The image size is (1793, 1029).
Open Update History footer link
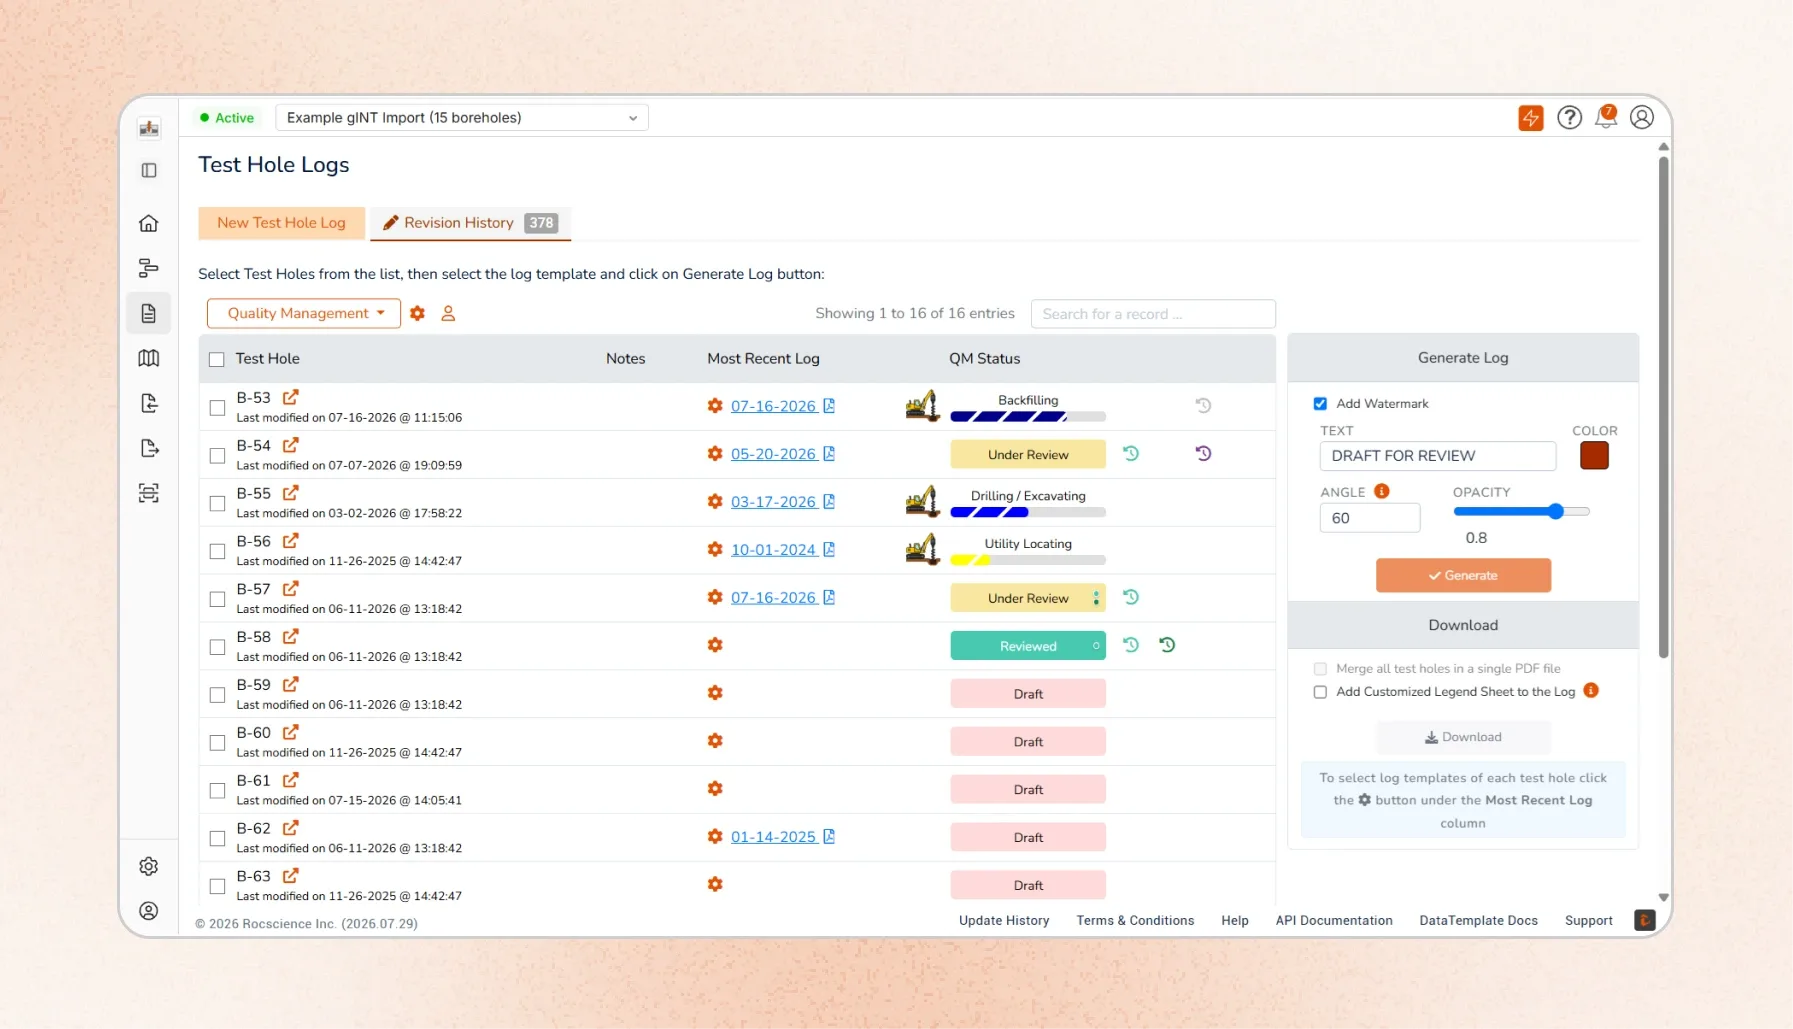[1004, 920]
